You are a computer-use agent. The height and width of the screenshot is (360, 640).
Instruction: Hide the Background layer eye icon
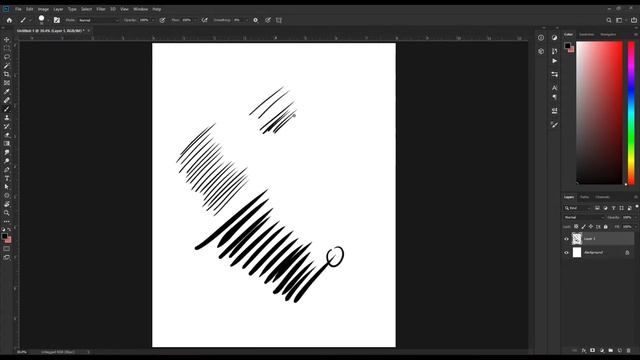point(566,253)
